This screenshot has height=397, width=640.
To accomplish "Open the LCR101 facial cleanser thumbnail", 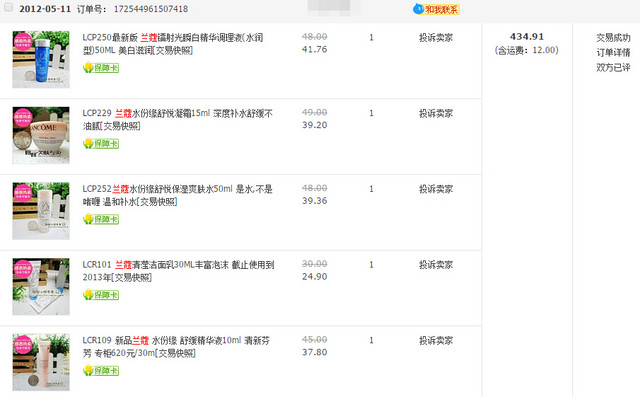I will pyautogui.click(x=41, y=286).
